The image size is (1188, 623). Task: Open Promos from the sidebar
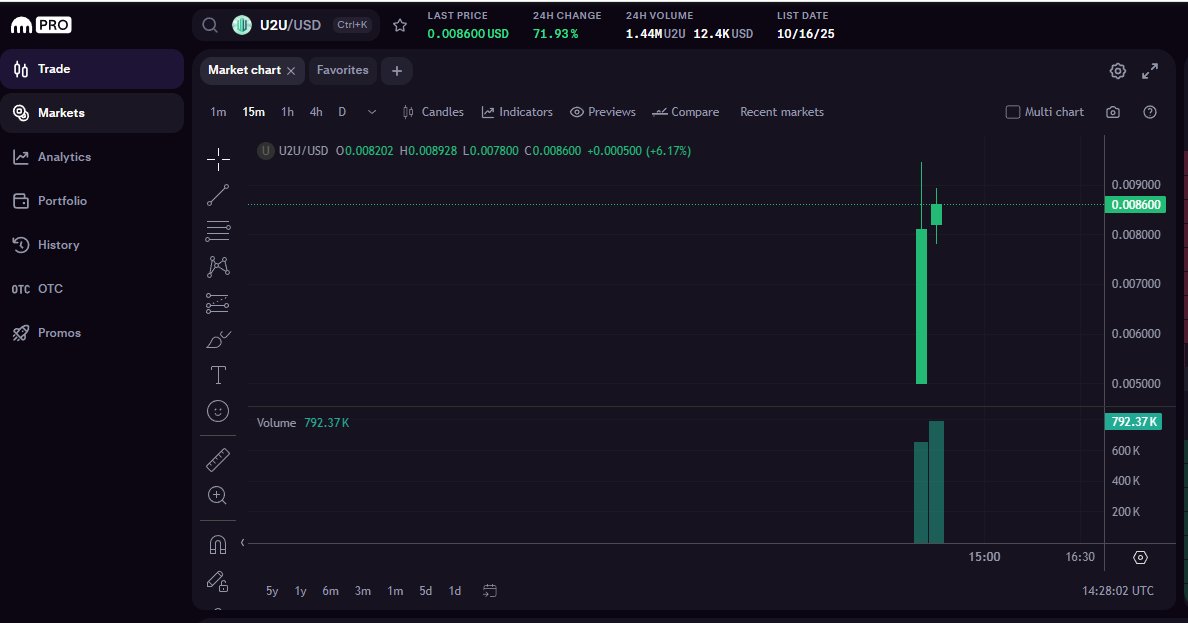pyautogui.click(x=92, y=333)
